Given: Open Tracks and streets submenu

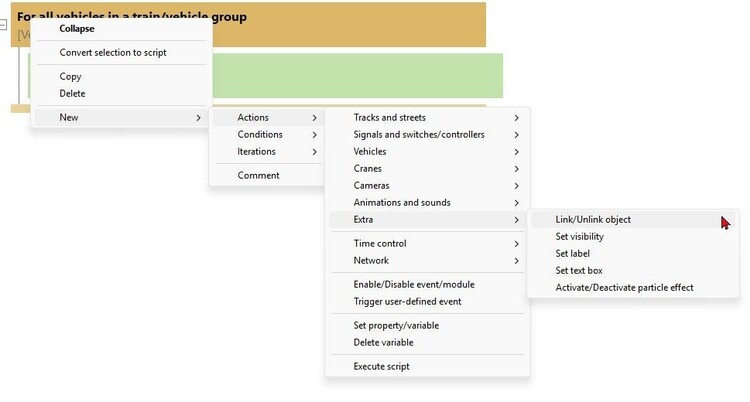Looking at the screenshot, I should point(428,118).
